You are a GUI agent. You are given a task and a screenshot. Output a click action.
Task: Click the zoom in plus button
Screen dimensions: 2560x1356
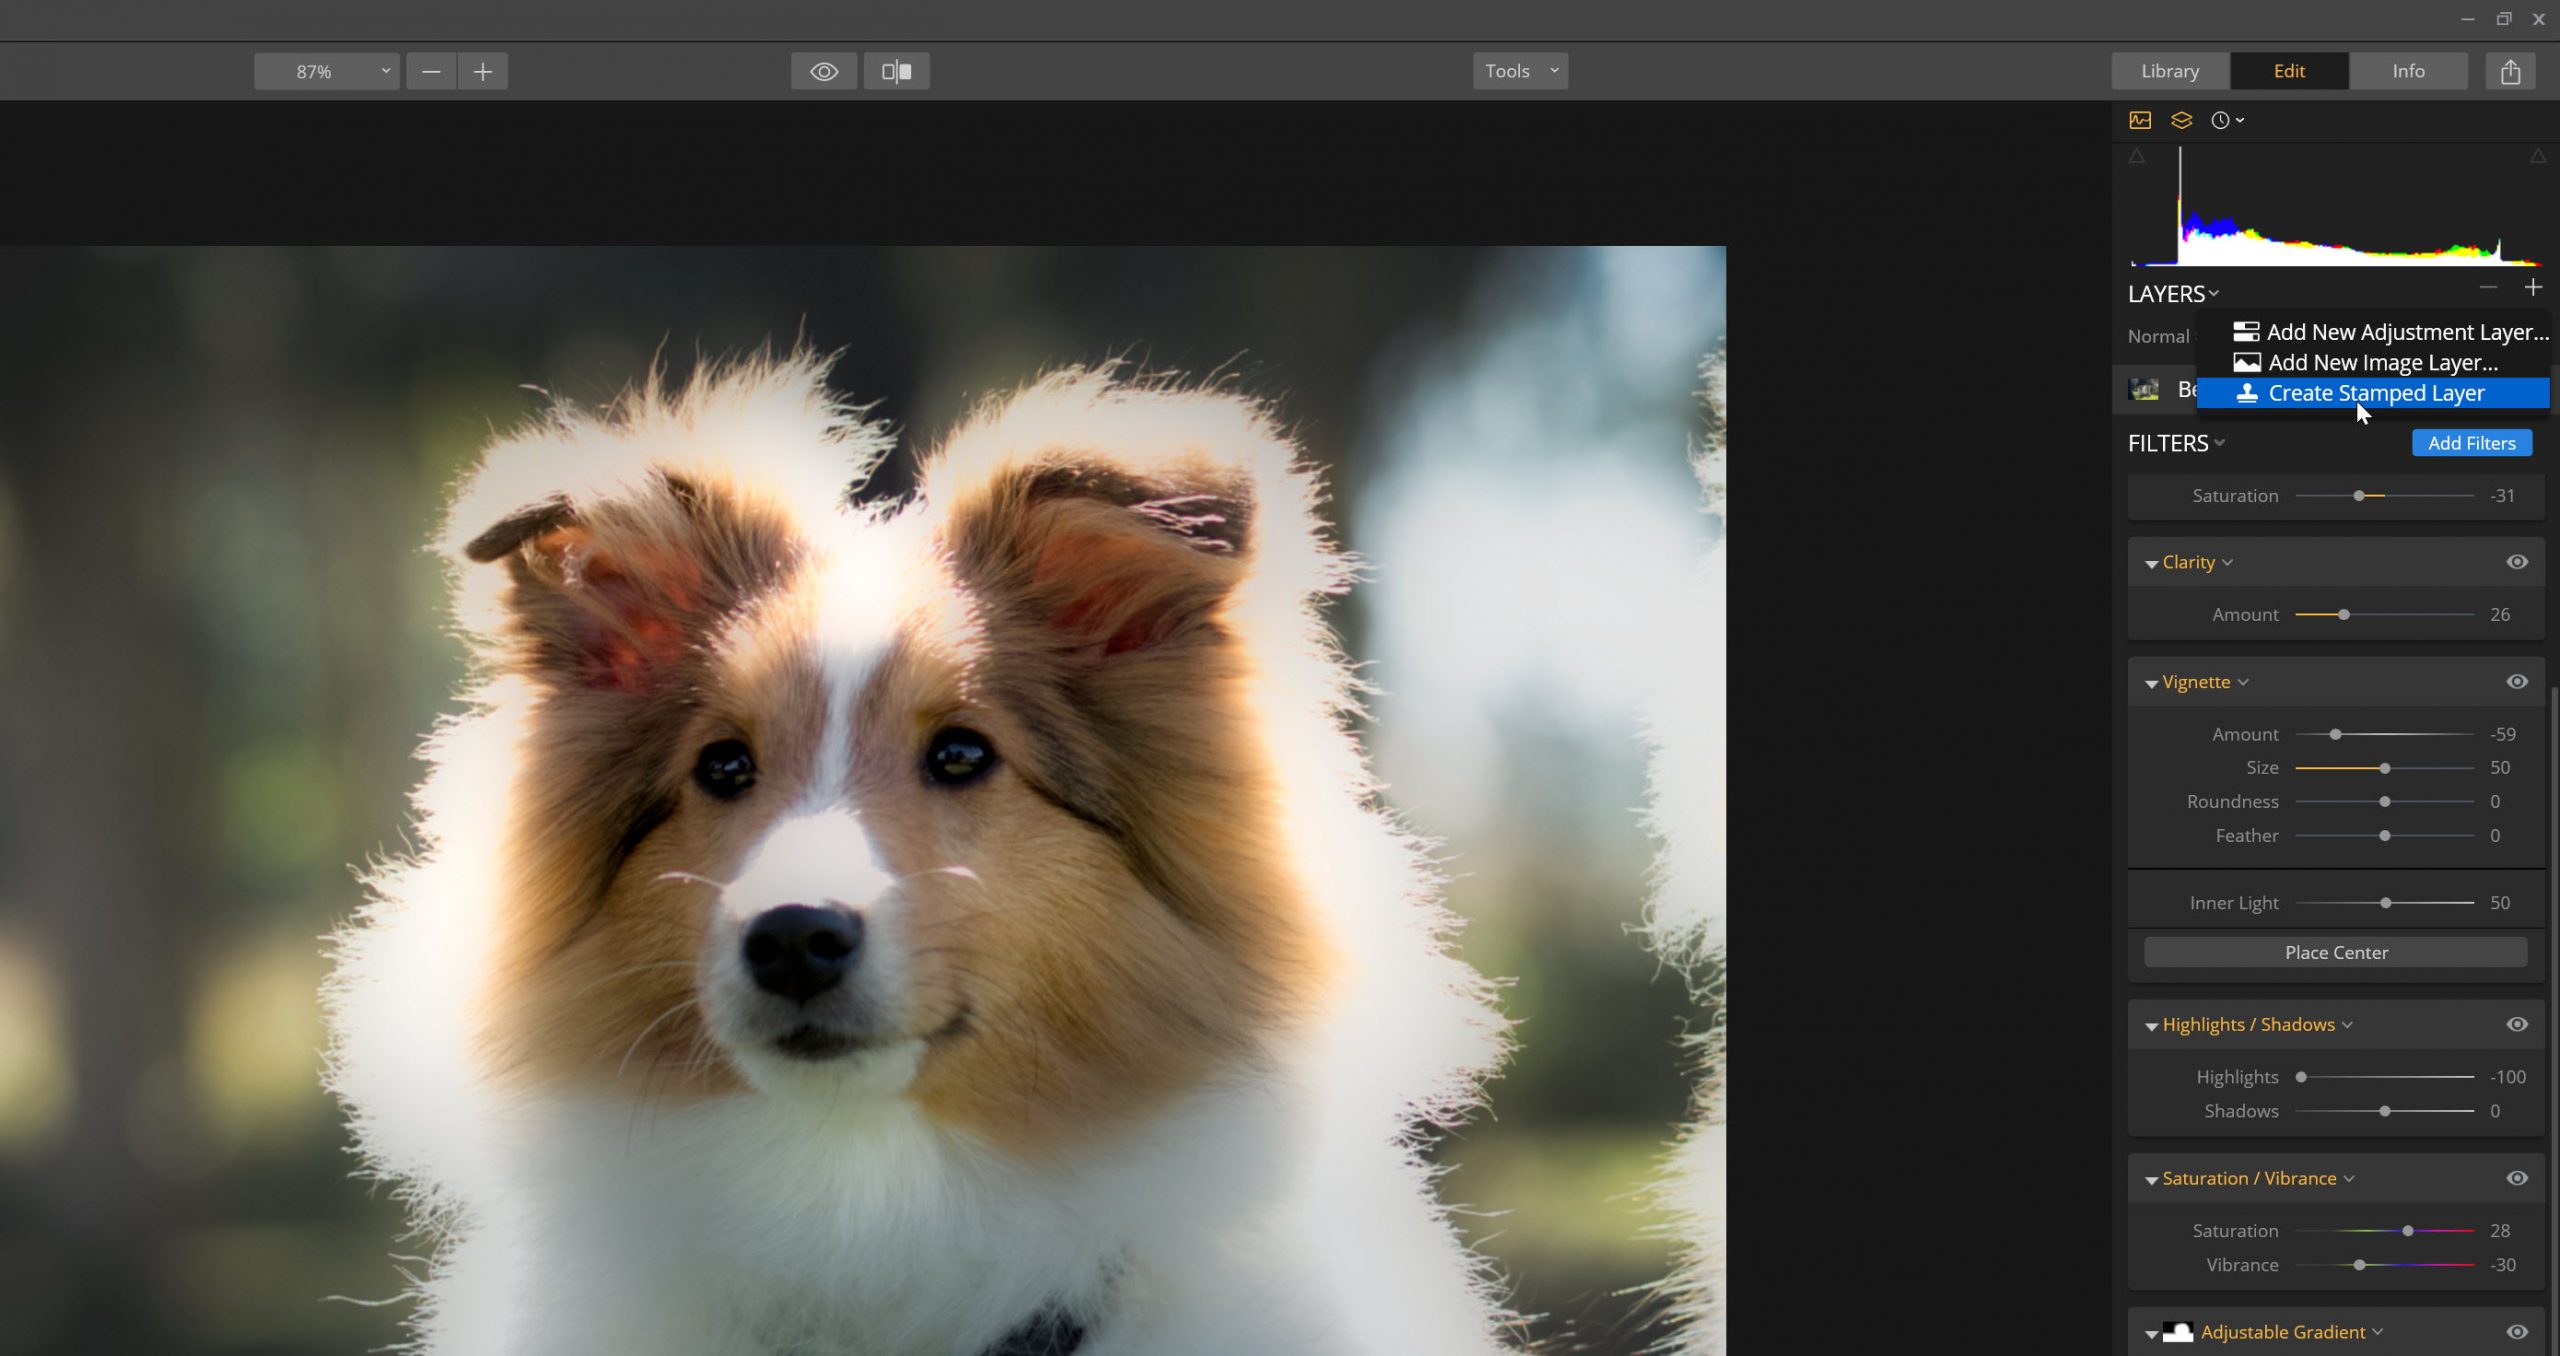click(x=483, y=71)
